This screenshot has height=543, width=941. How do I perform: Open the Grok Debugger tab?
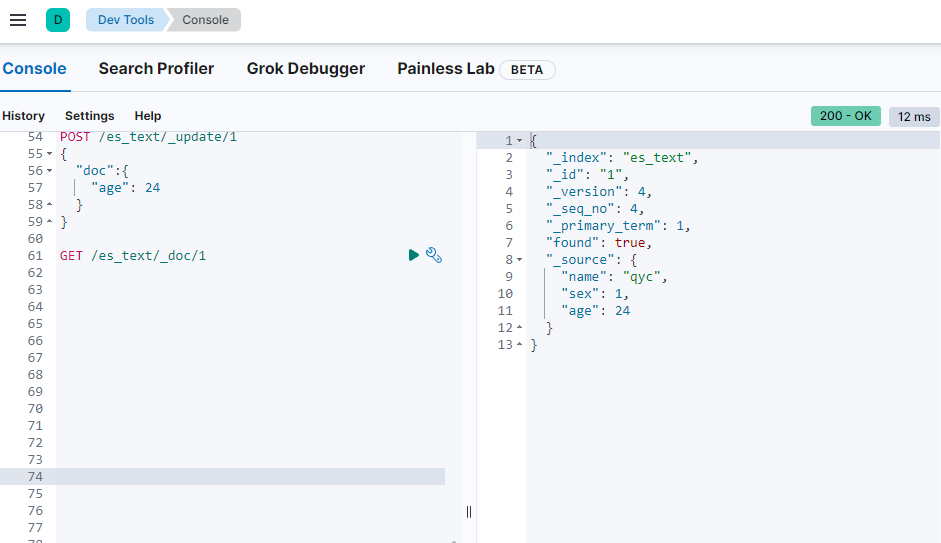click(x=305, y=69)
